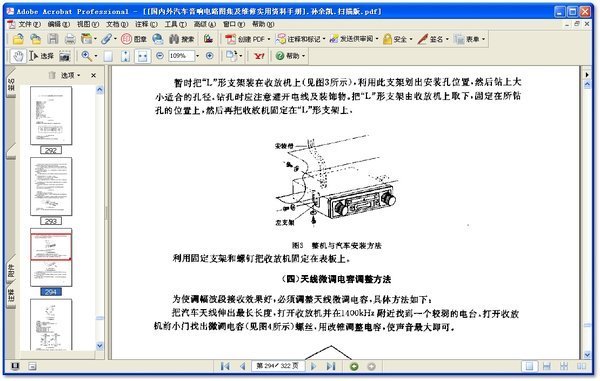Go to first page arrow
This screenshot has width=600, height=381.
tap(225, 366)
